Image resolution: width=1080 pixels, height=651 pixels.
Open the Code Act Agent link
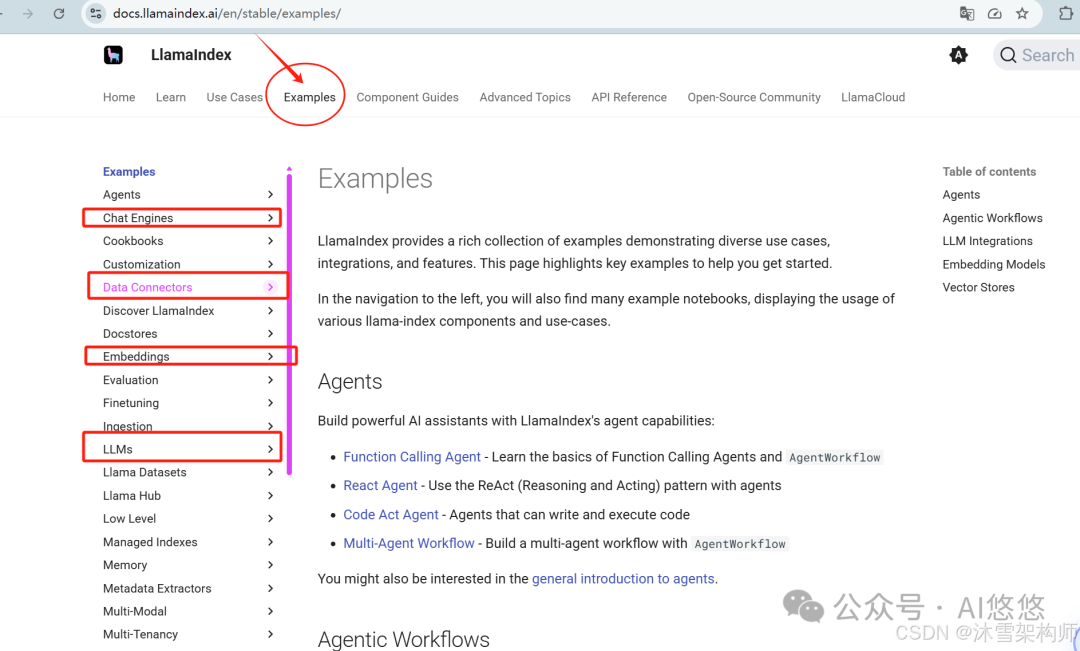(x=391, y=515)
